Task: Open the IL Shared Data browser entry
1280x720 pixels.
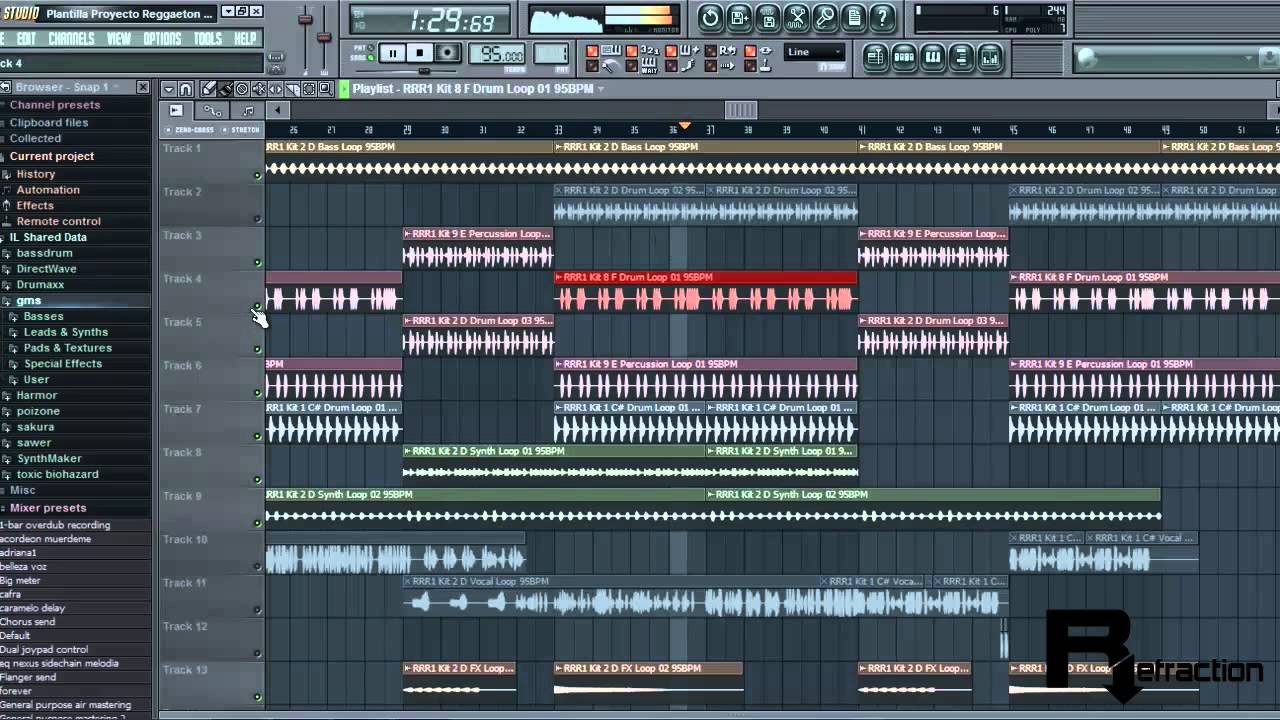Action: (x=48, y=237)
